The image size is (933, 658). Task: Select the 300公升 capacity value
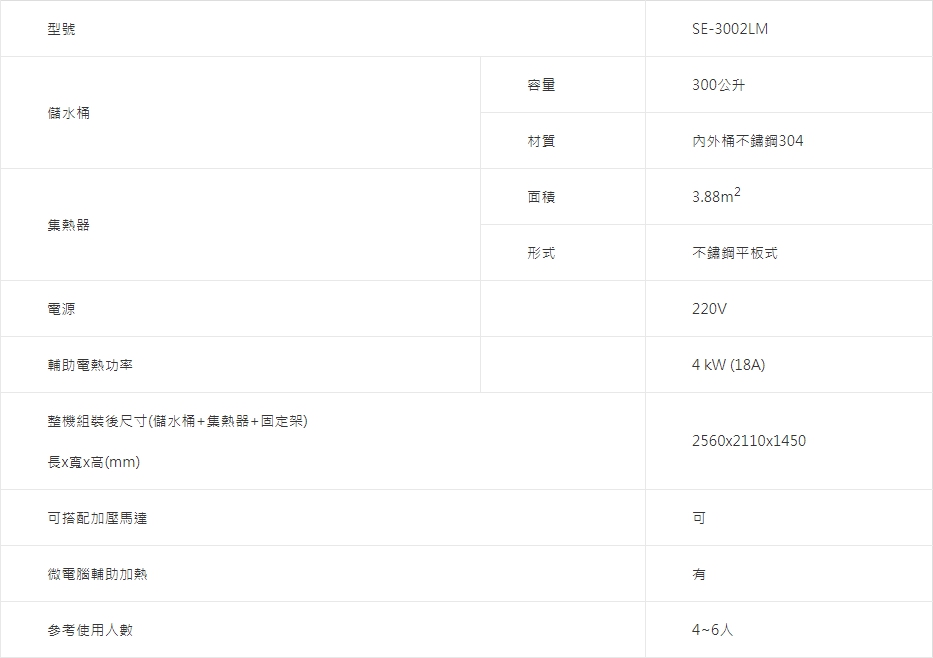click(x=718, y=85)
